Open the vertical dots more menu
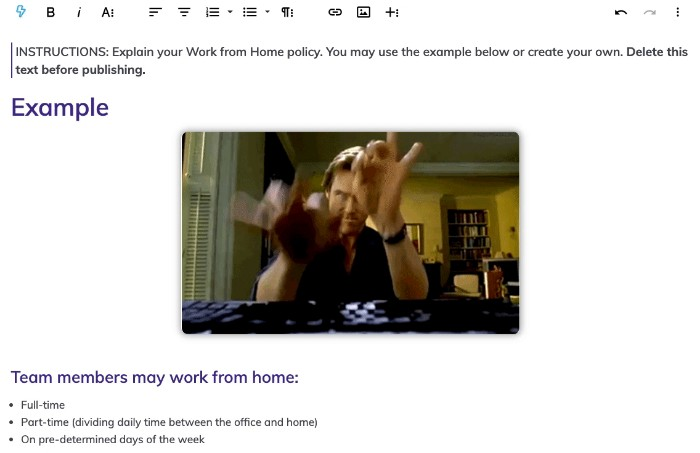Screen dimensions: 700x453 (x=678, y=12)
